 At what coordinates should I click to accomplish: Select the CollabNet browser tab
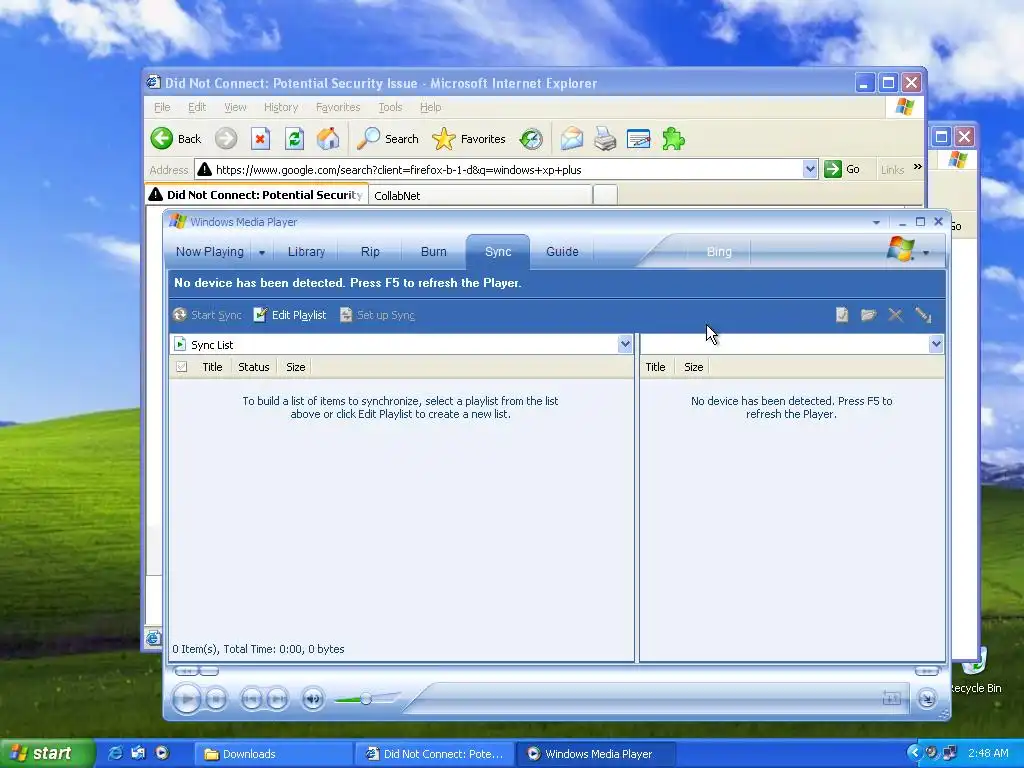click(481, 195)
